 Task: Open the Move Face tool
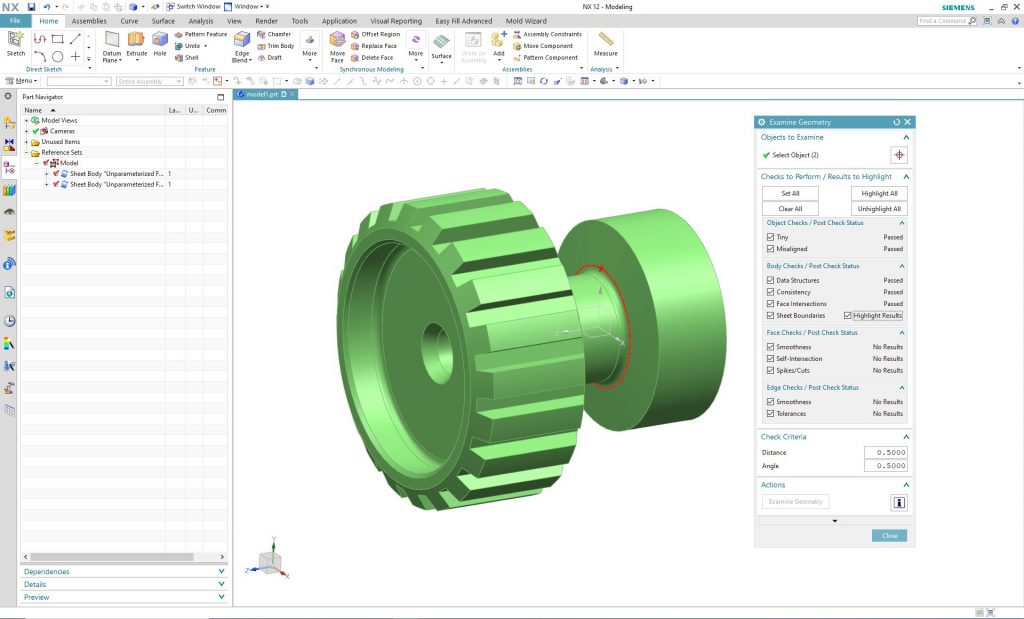(338, 40)
